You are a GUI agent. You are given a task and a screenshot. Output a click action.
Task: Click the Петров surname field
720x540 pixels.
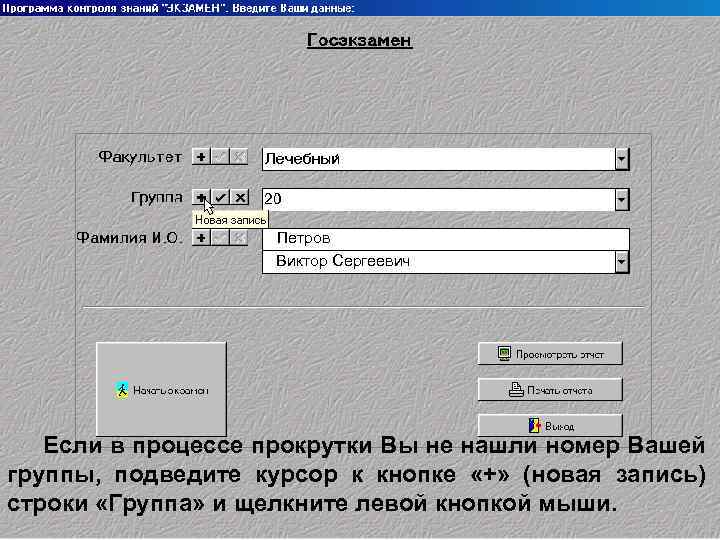[x=445, y=239]
